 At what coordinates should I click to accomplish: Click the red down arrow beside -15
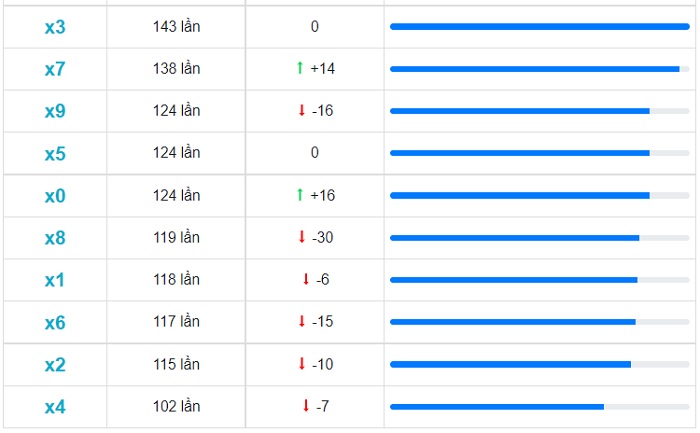pos(301,321)
